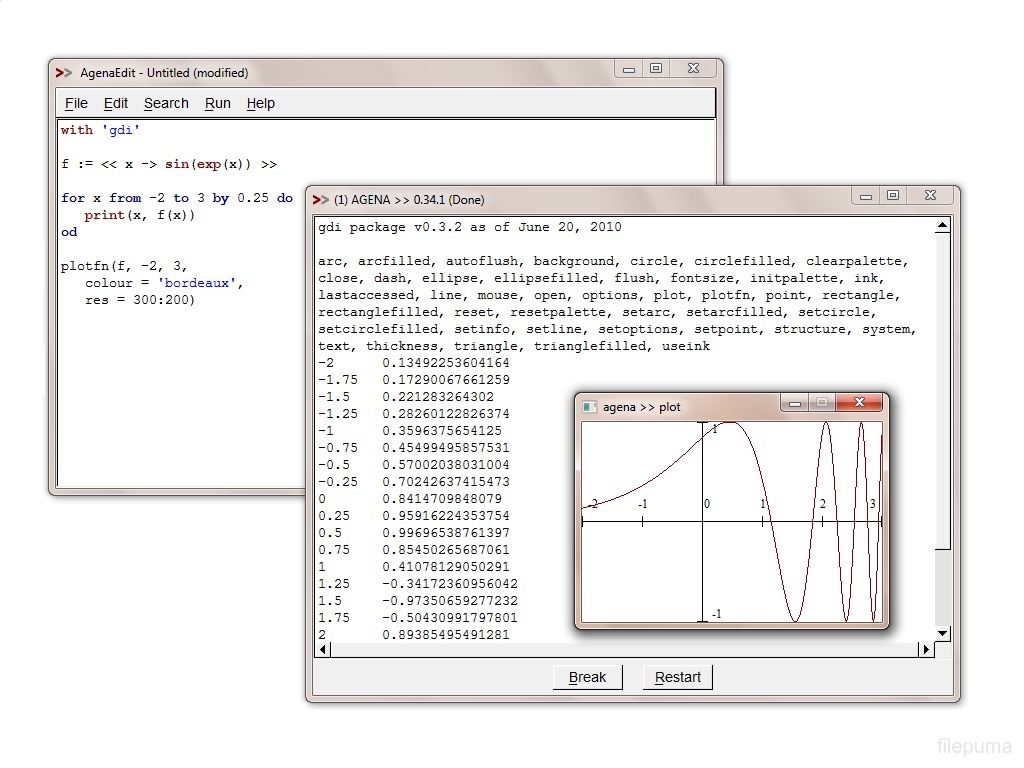Maximize the AgenaEdit editor window

tap(656, 69)
